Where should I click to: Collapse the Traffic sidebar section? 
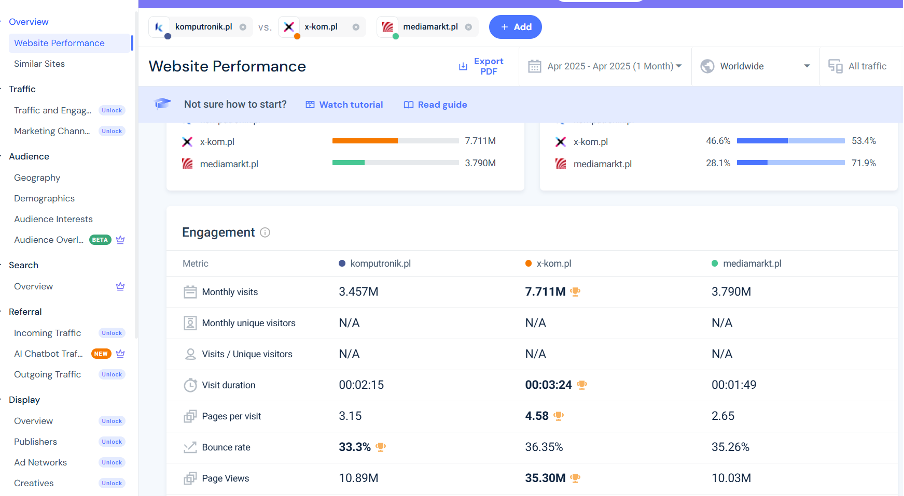pyautogui.click(x=22, y=89)
